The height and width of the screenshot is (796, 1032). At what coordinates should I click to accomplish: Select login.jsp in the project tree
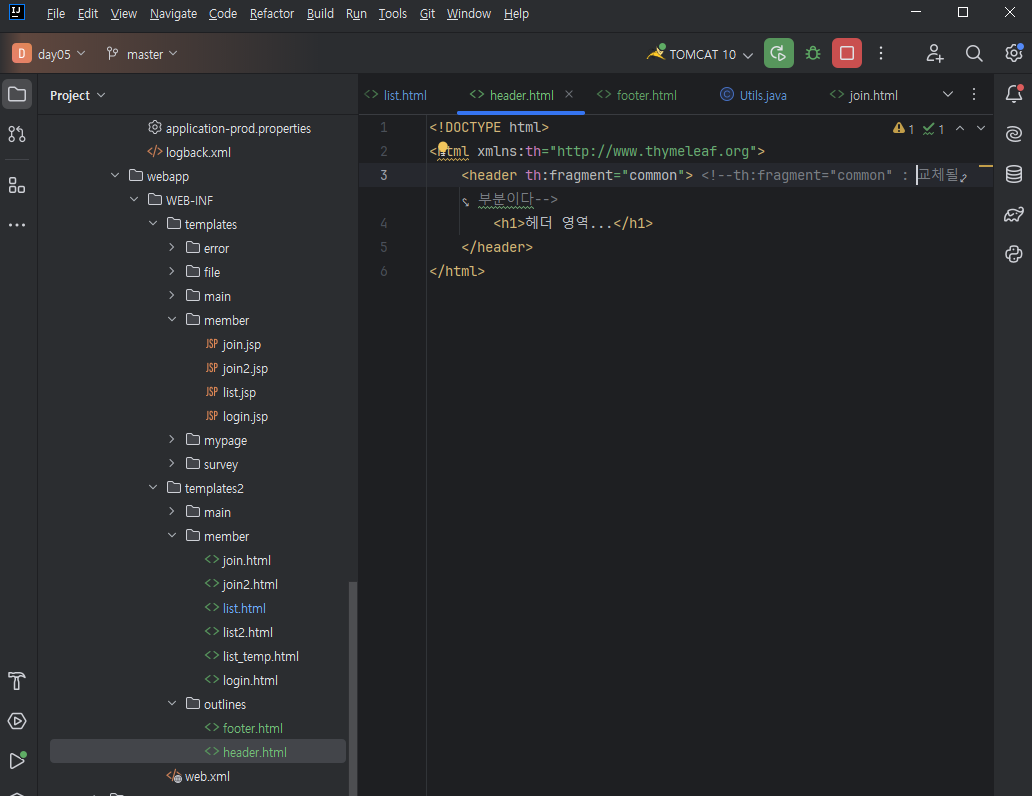237,416
